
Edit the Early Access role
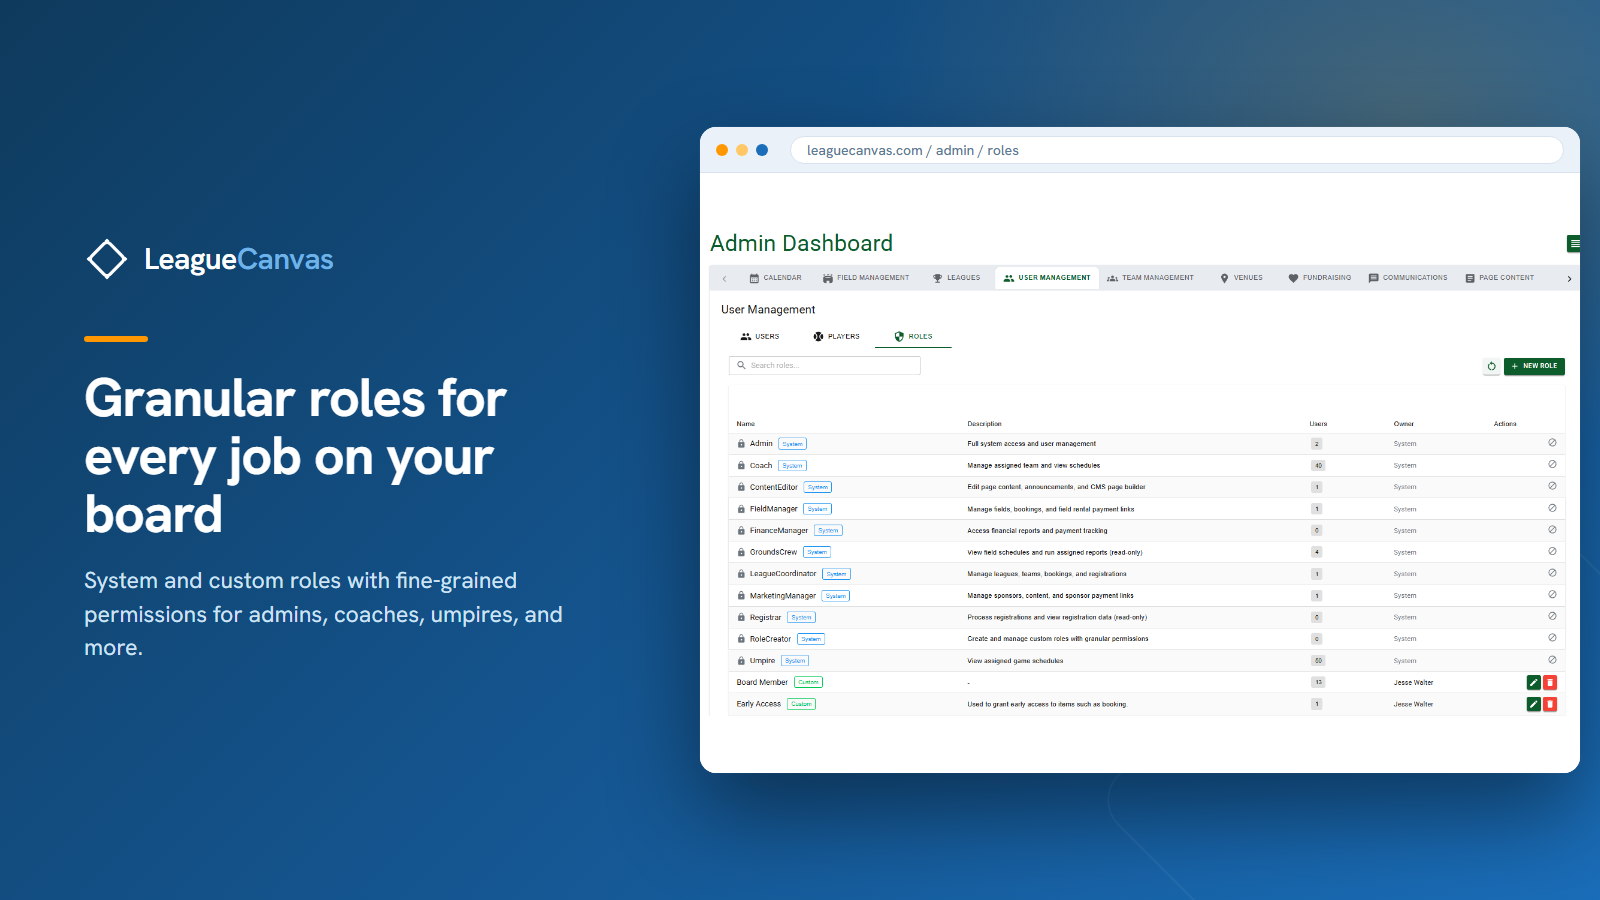click(1533, 704)
